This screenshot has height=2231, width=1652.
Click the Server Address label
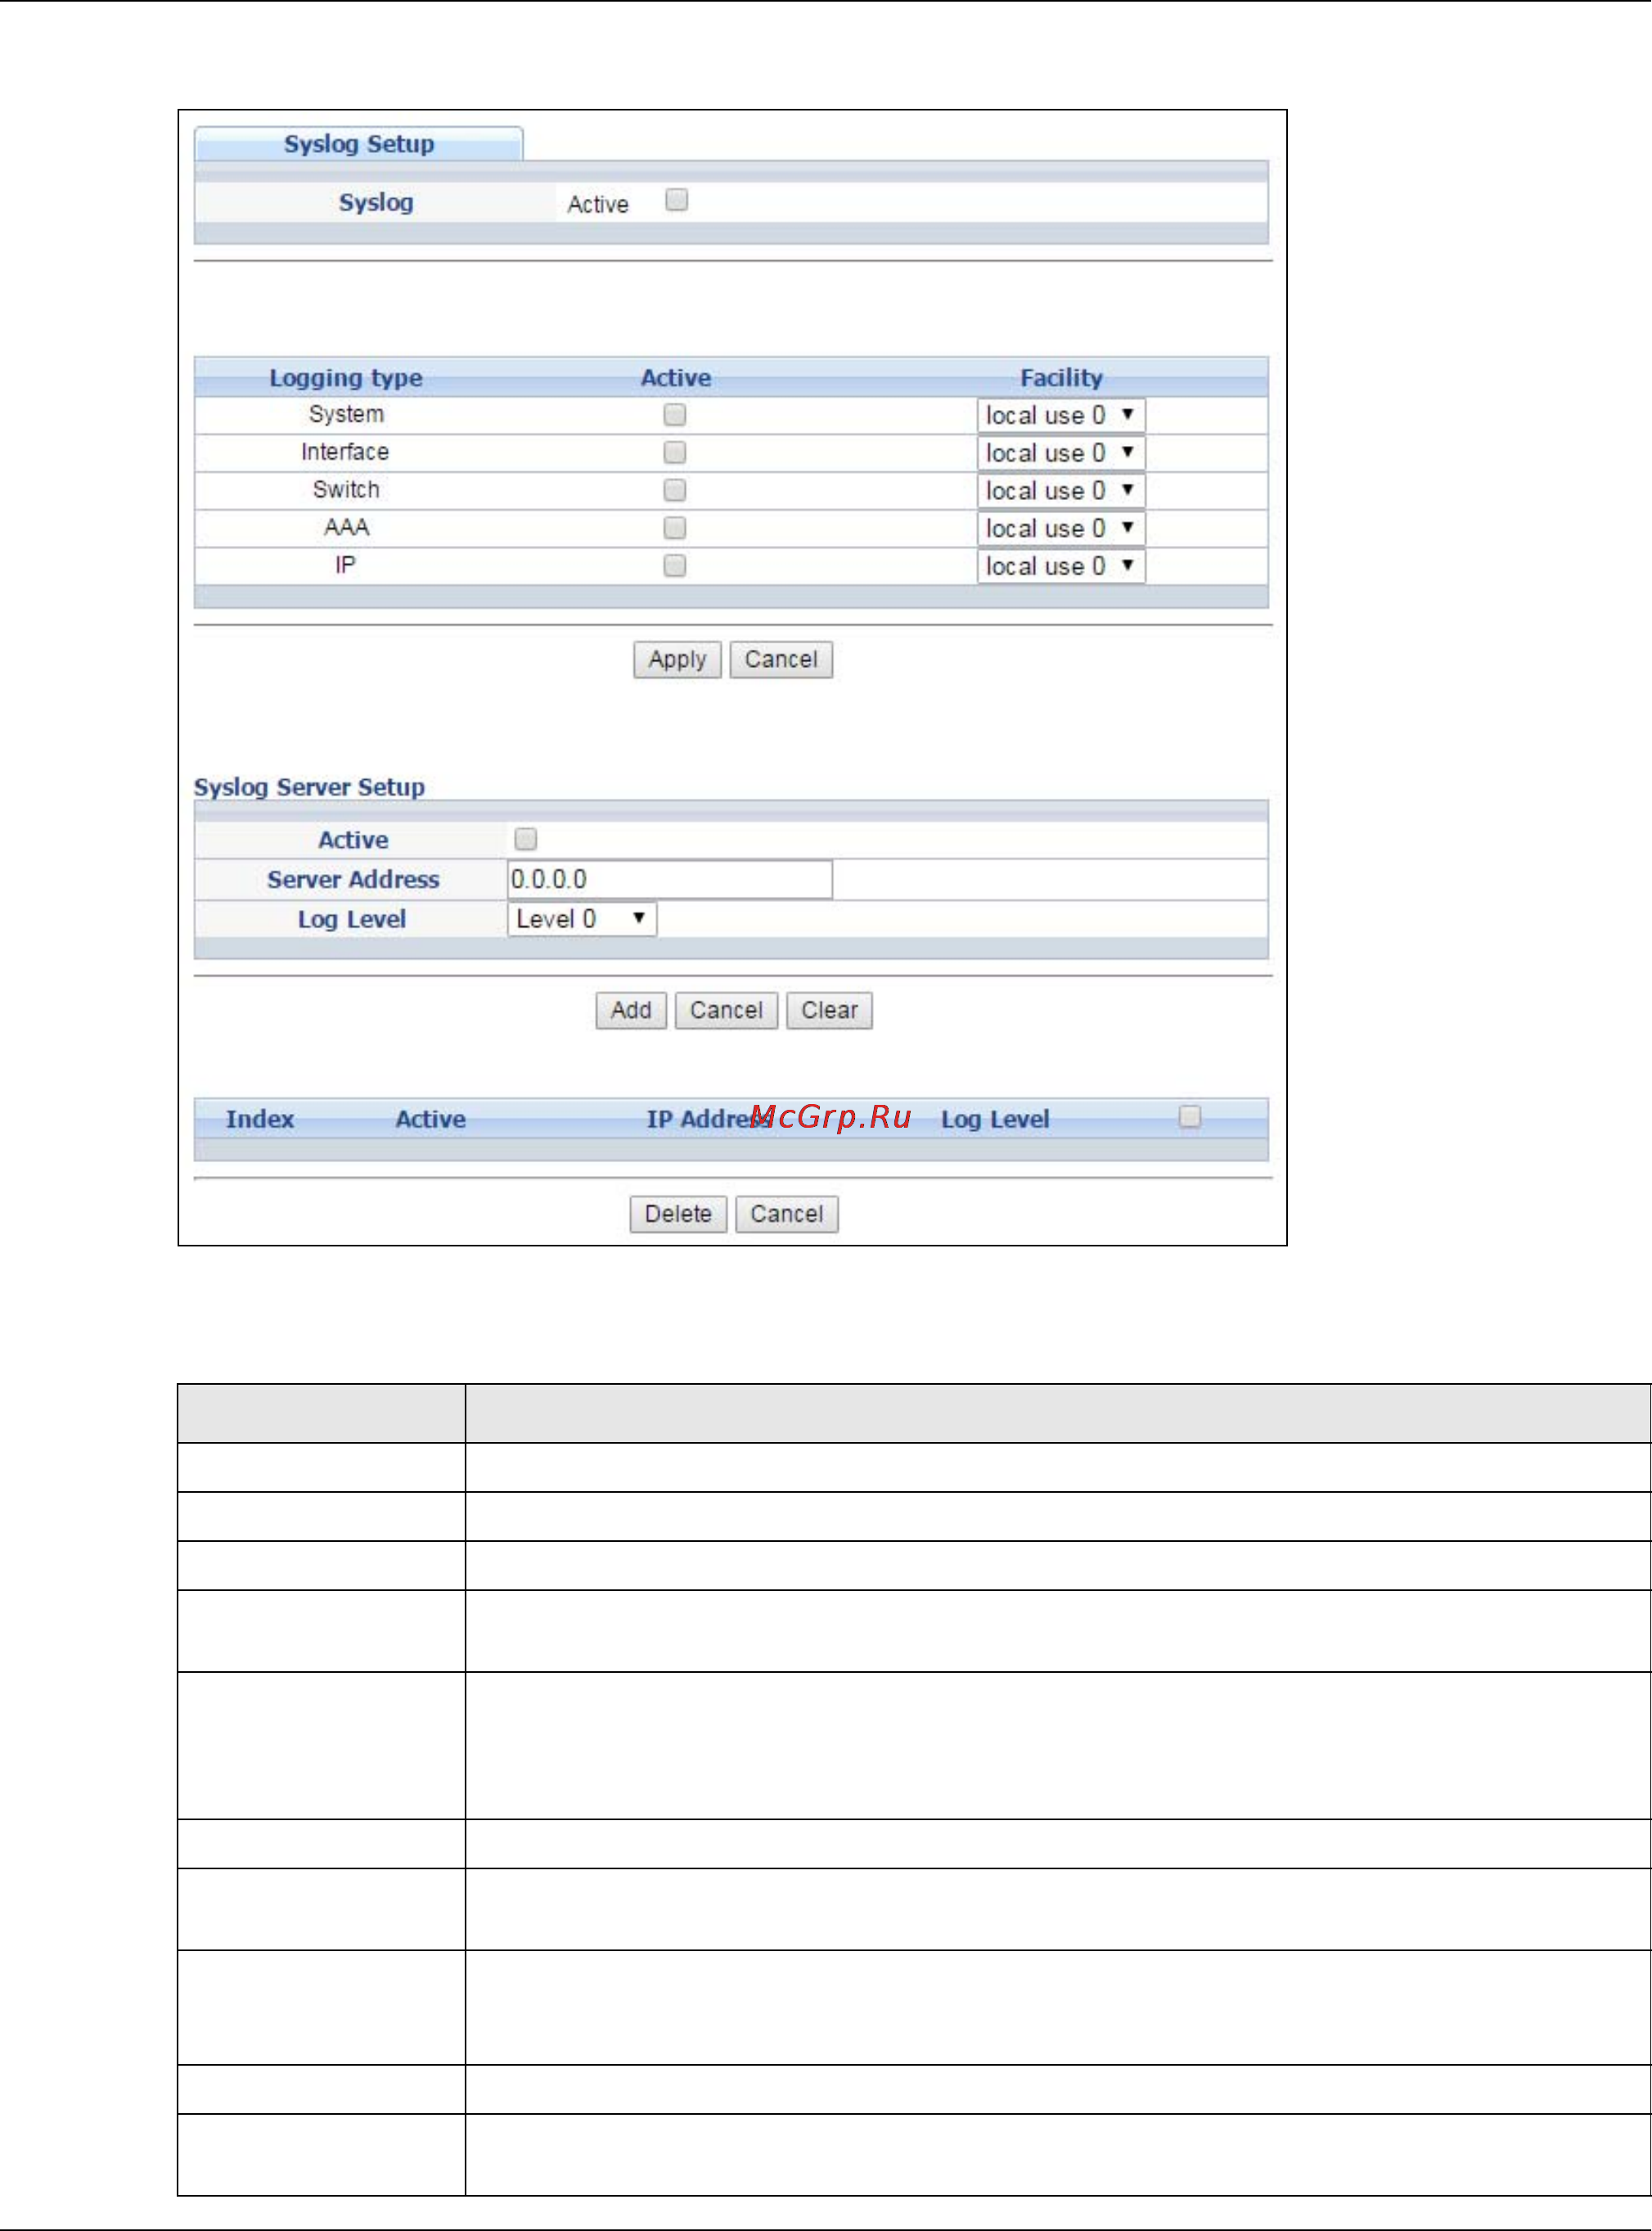click(353, 880)
